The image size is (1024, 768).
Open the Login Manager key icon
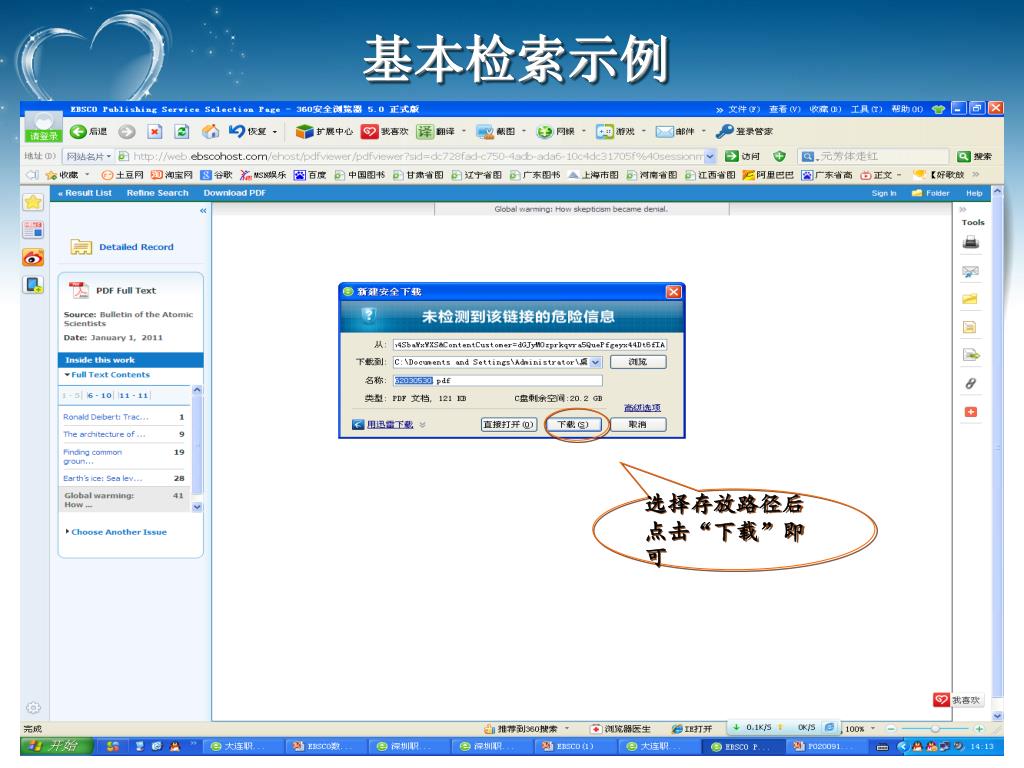coord(724,131)
